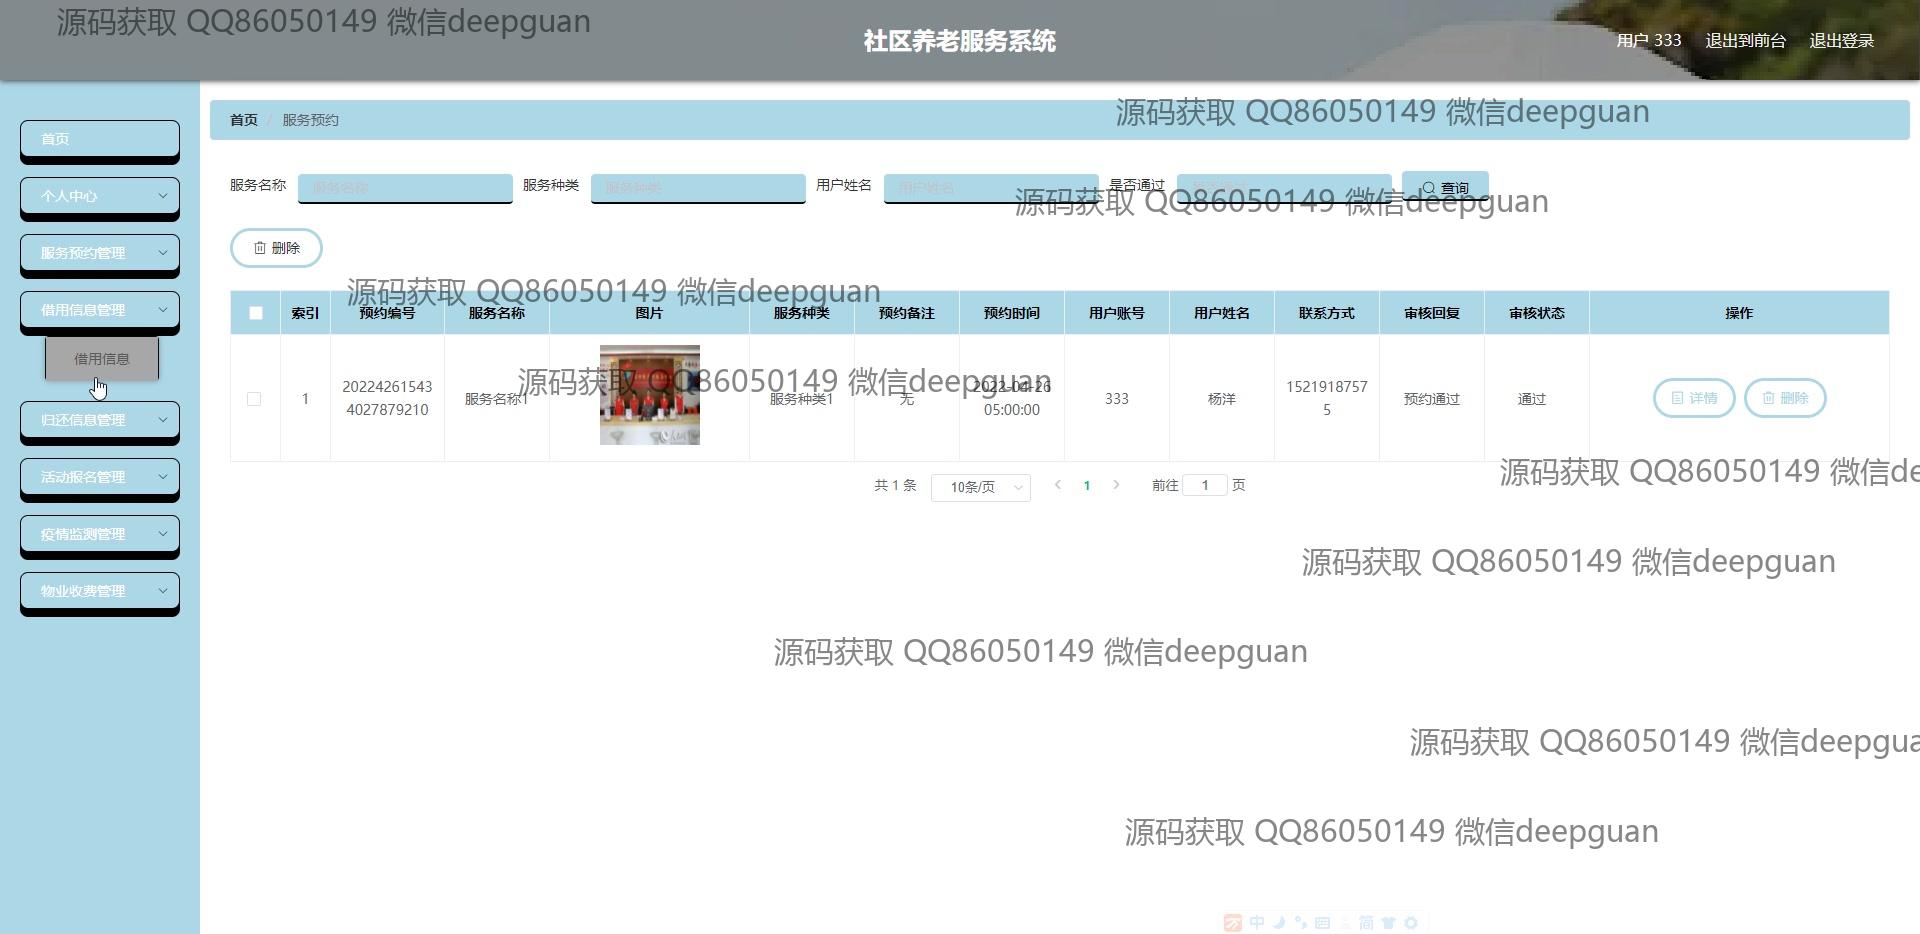1920x934 pixels.
Task: Select the 借用信息 submenu item
Action: [102, 359]
